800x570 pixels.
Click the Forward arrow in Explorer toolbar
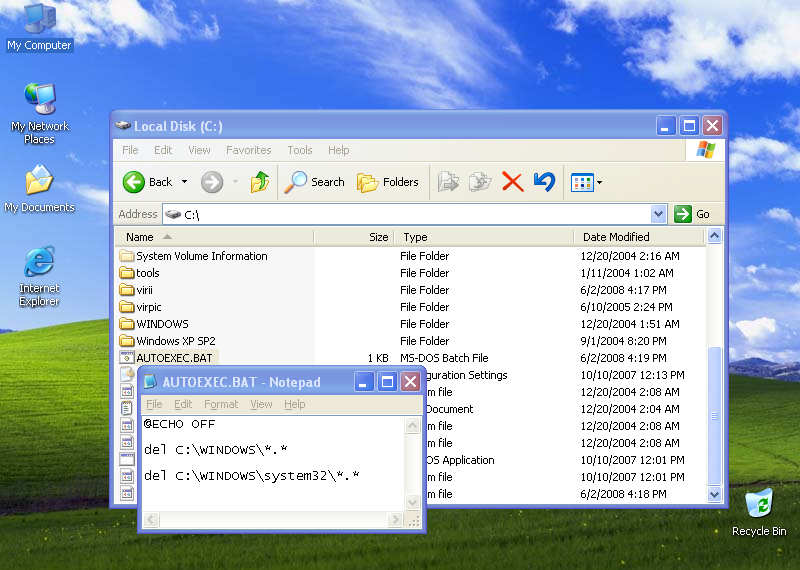click(212, 182)
